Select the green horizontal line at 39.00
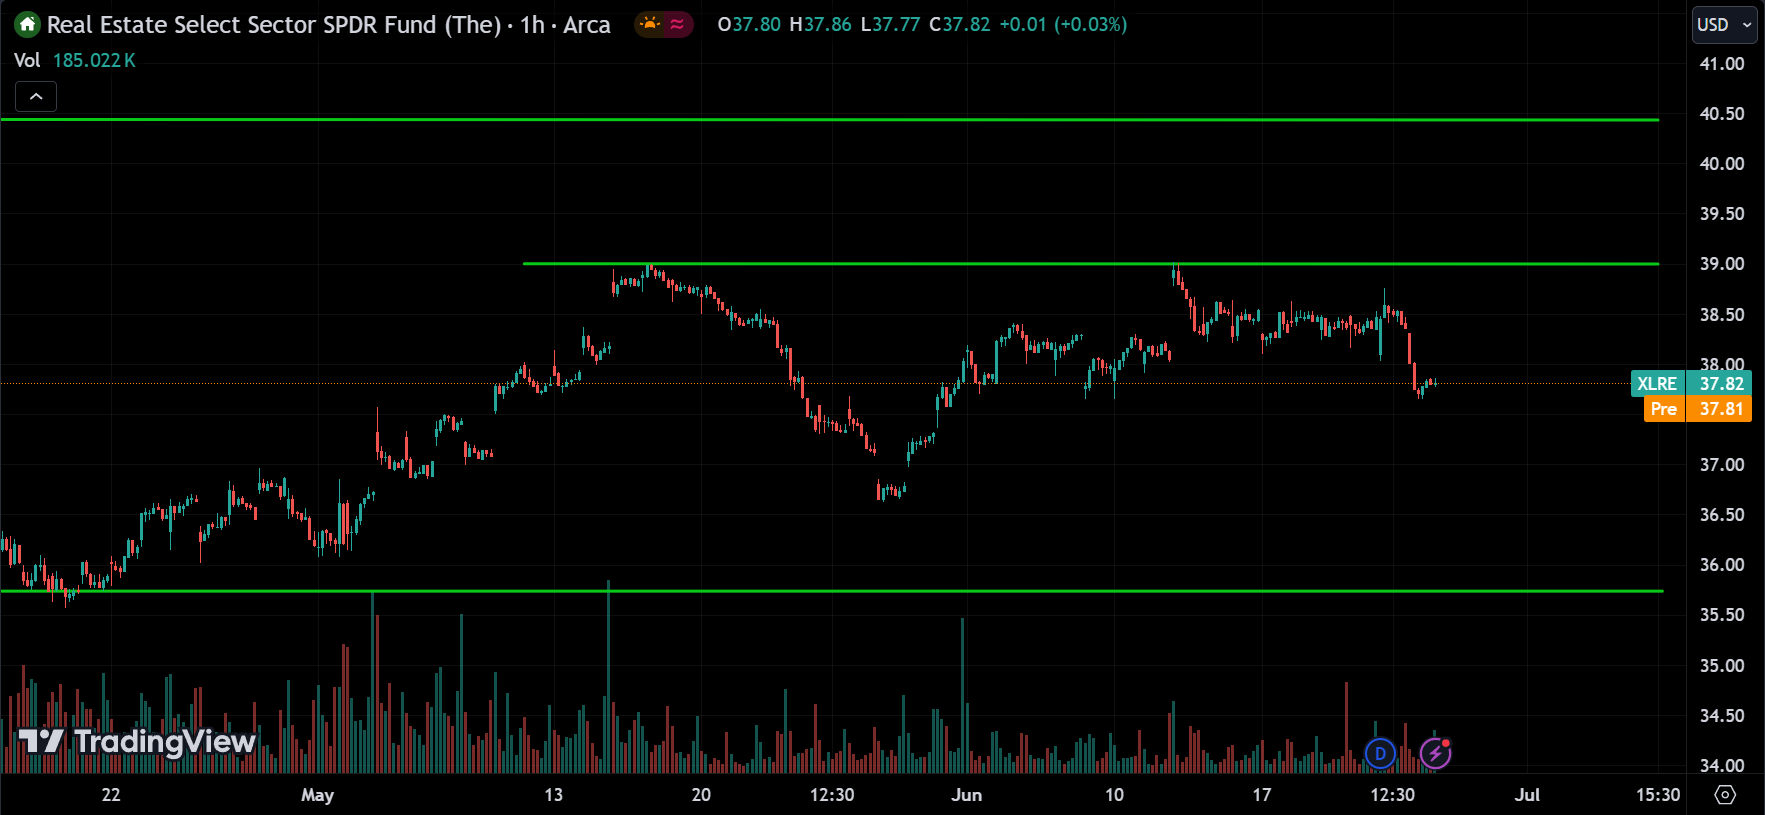Image resolution: width=1765 pixels, height=815 pixels. tap(1090, 264)
